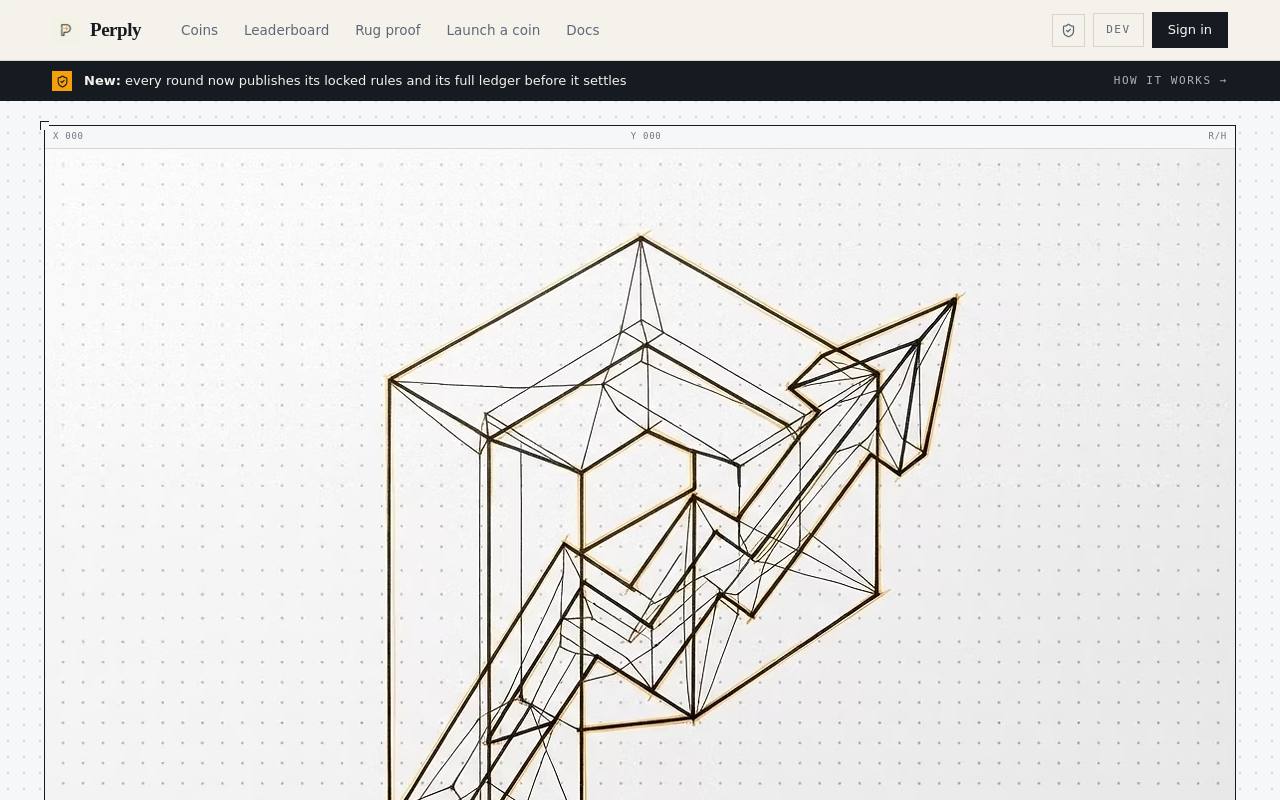
Task: Follow the HOW IT WORKS link
Action: (1170, 81)
